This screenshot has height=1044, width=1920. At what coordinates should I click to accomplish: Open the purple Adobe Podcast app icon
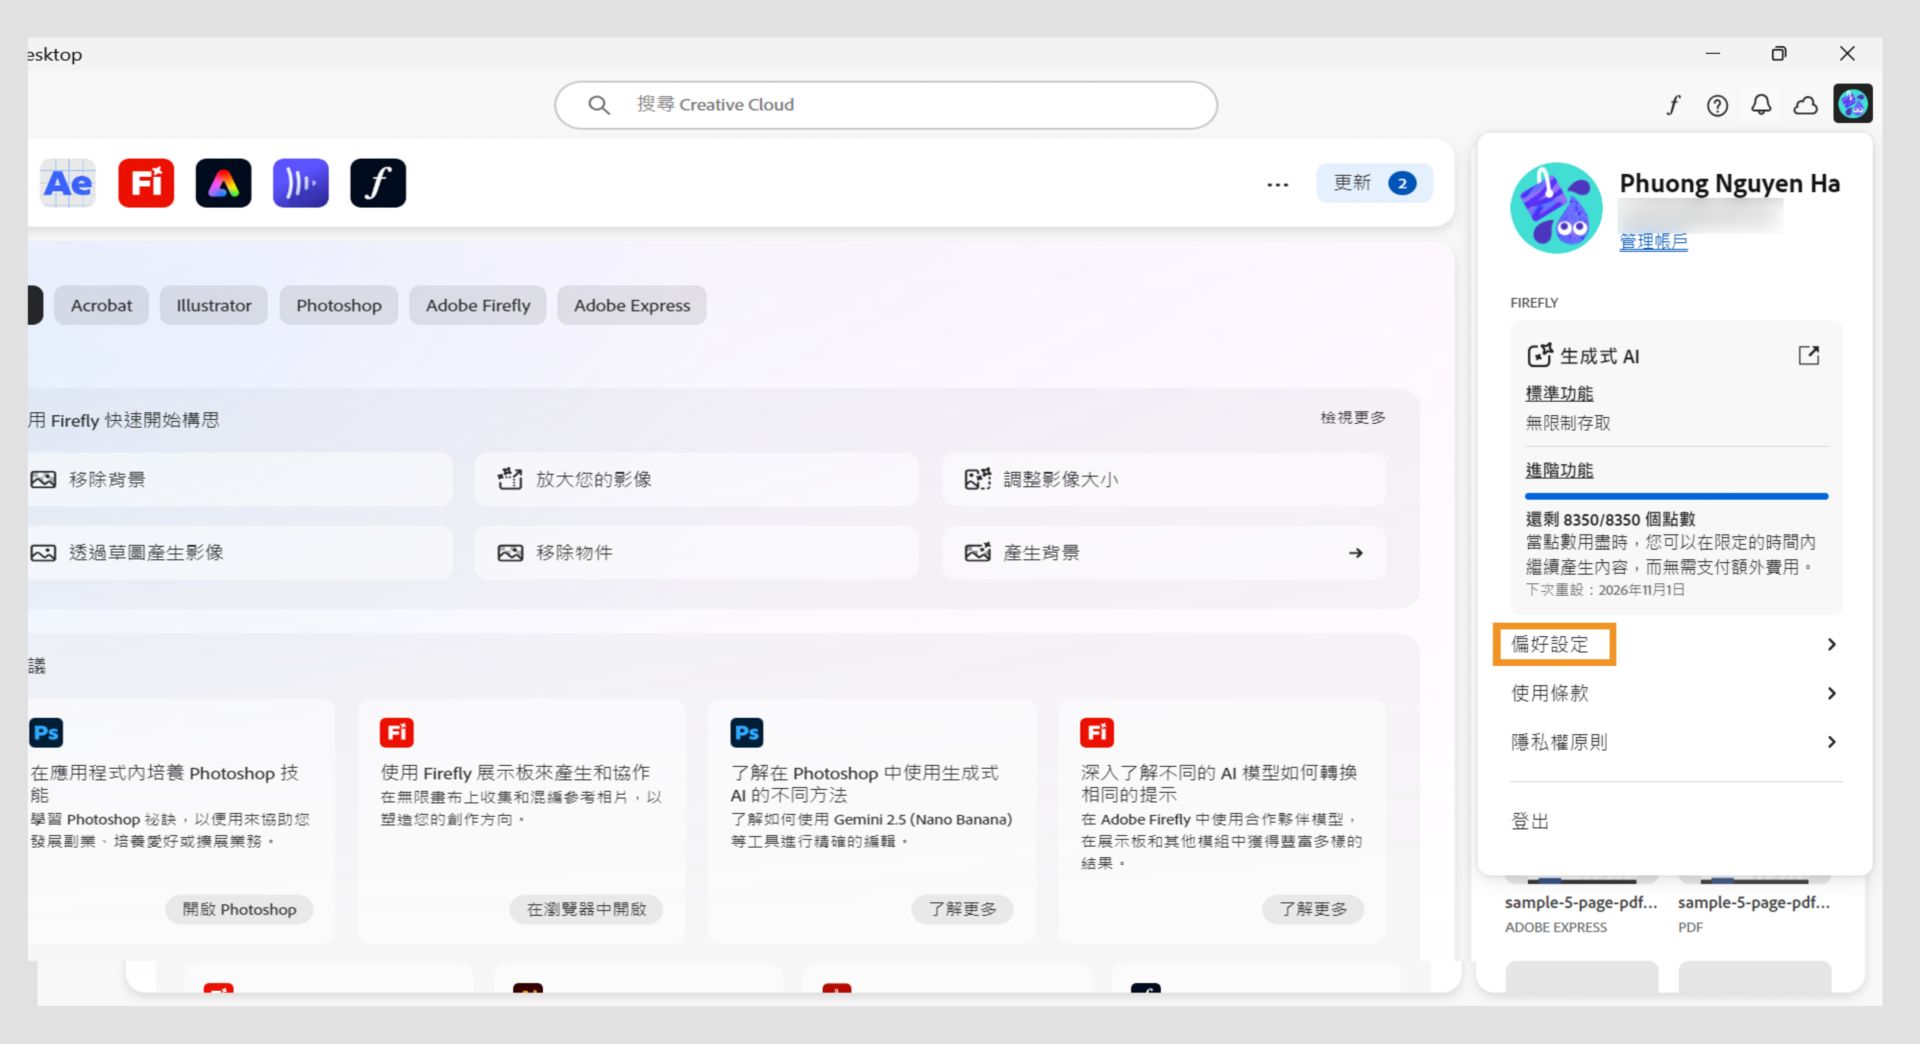click(300, 183)
